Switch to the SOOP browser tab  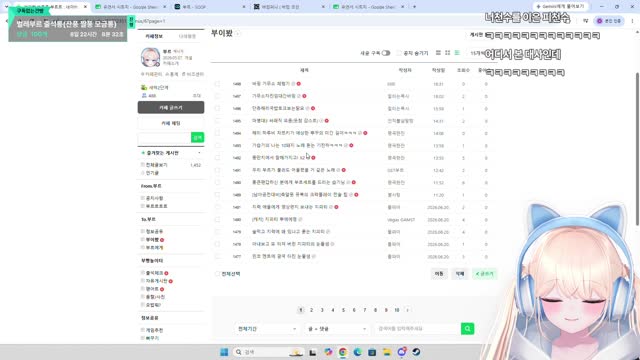pos(209,7)
